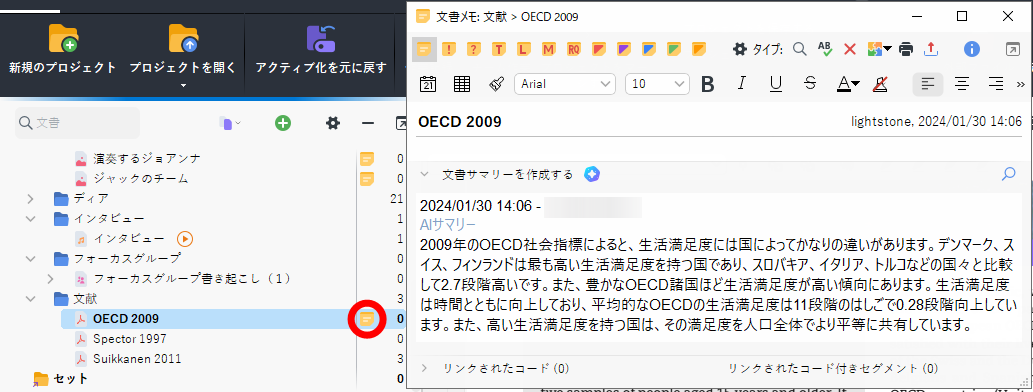Image resolution: width=1033 pixels, height=392 pixels.
Task: Insert date with the calendar icon
Action: [x=428, y=84]
